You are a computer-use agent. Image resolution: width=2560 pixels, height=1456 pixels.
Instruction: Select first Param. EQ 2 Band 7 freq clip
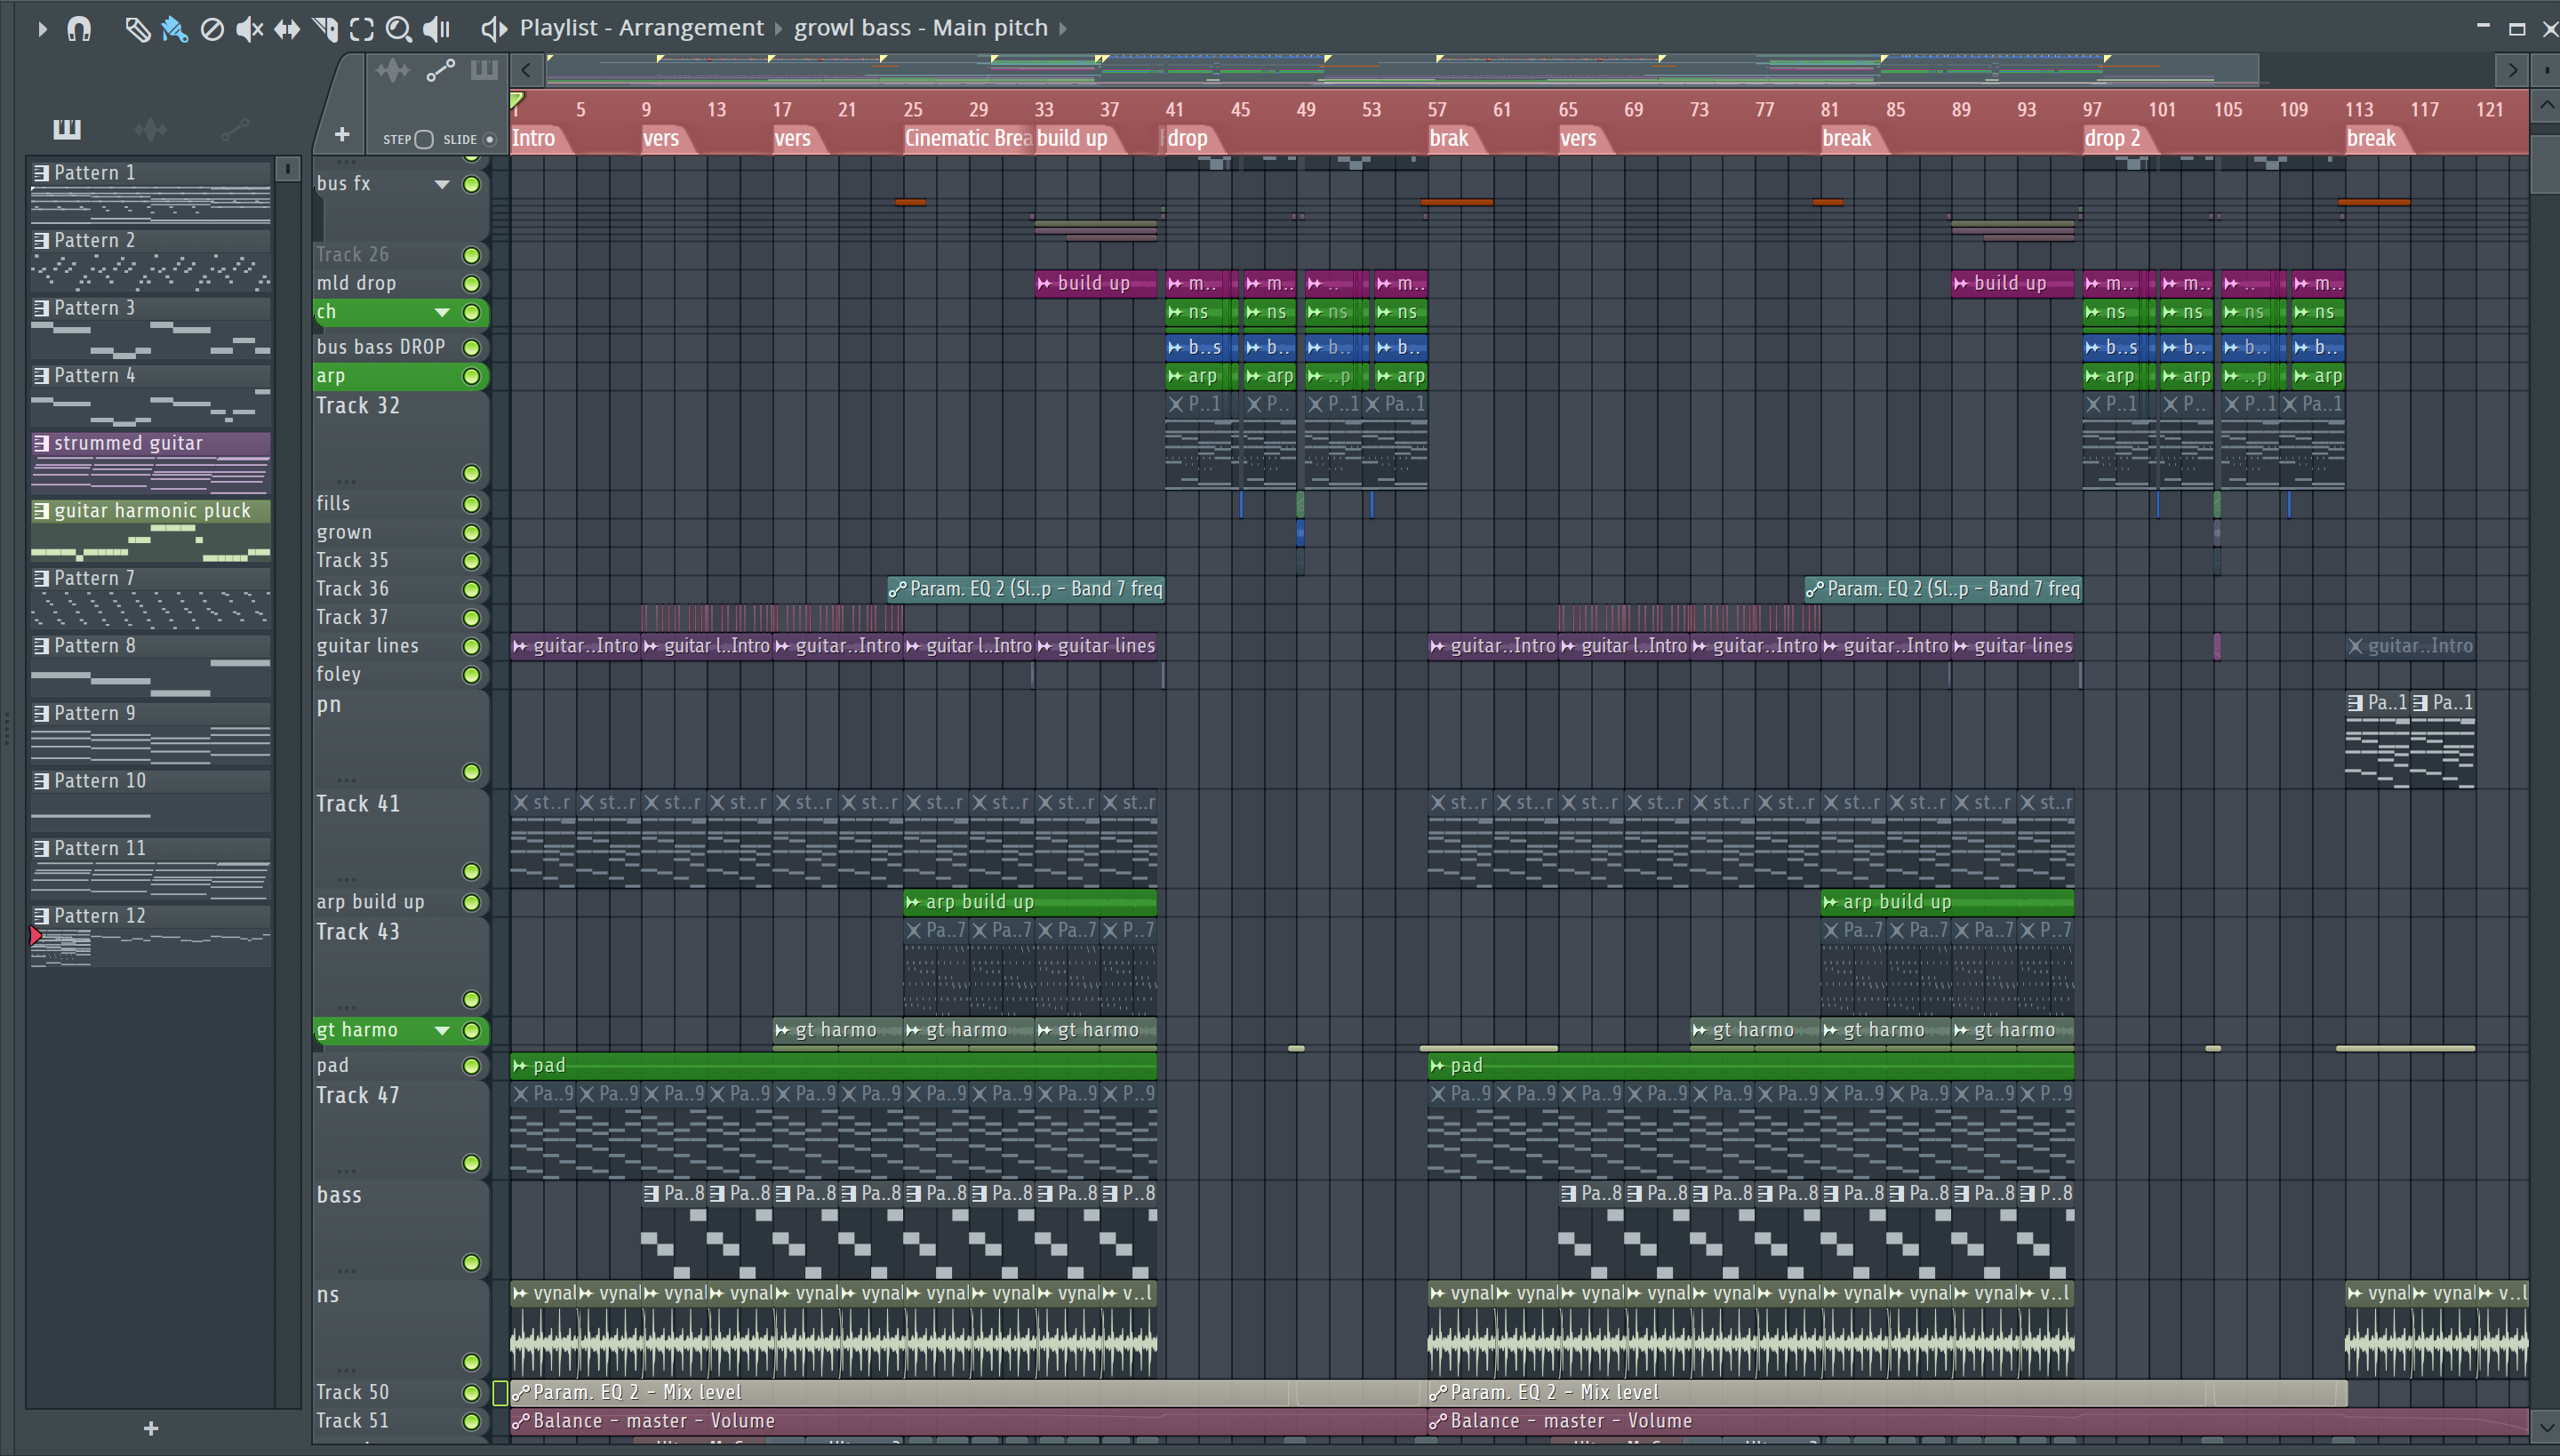1026,589
